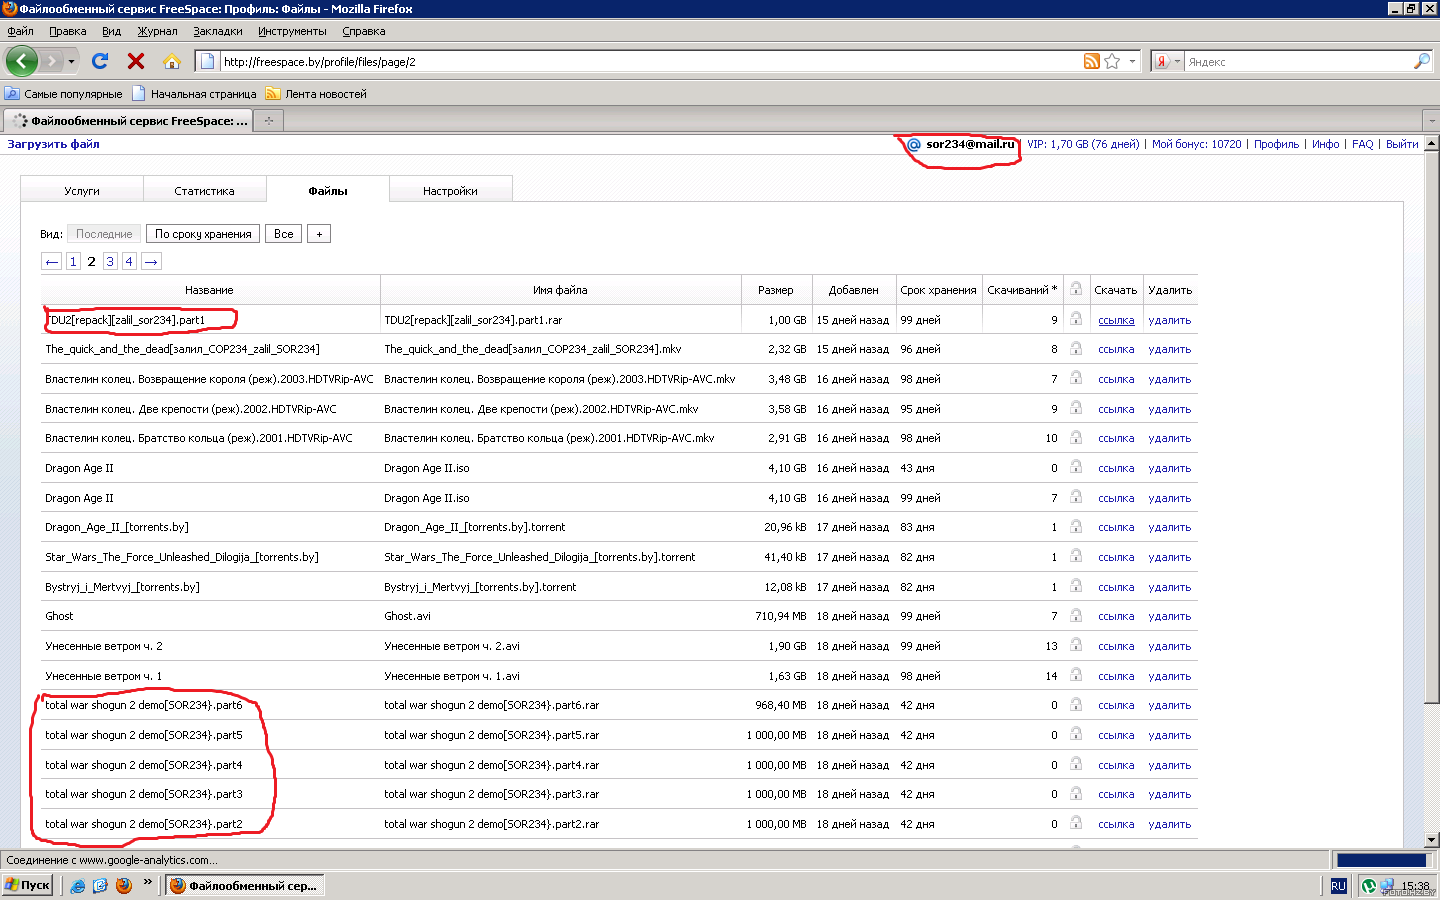Screen dimensions: 1440x900
Task: Click lock icon in shogun part6 row
Action: click(x=1076, y=704)
